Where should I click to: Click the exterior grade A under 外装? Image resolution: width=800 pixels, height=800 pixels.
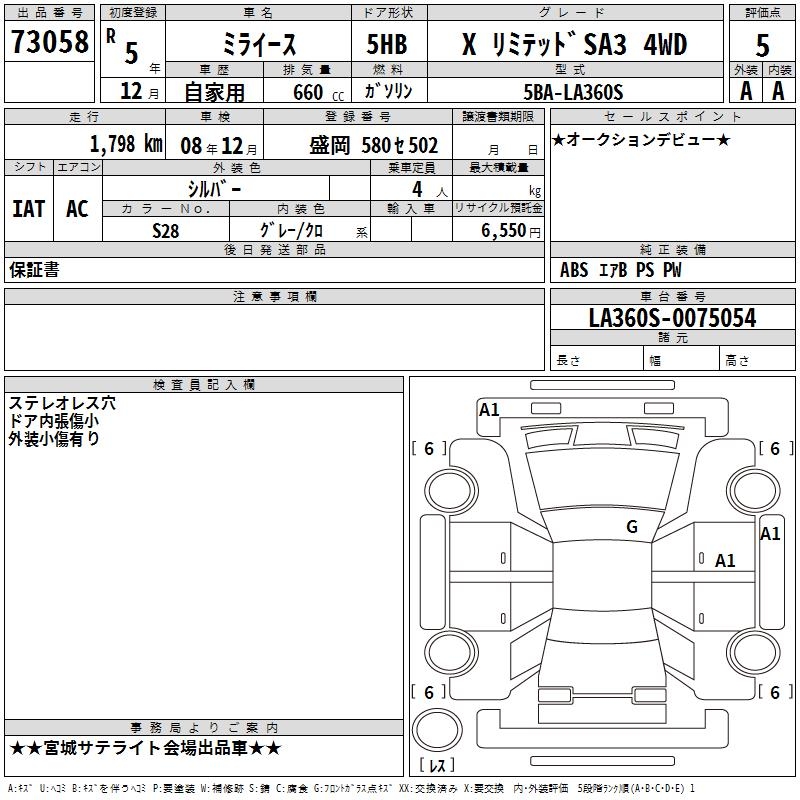click(746, 91)
